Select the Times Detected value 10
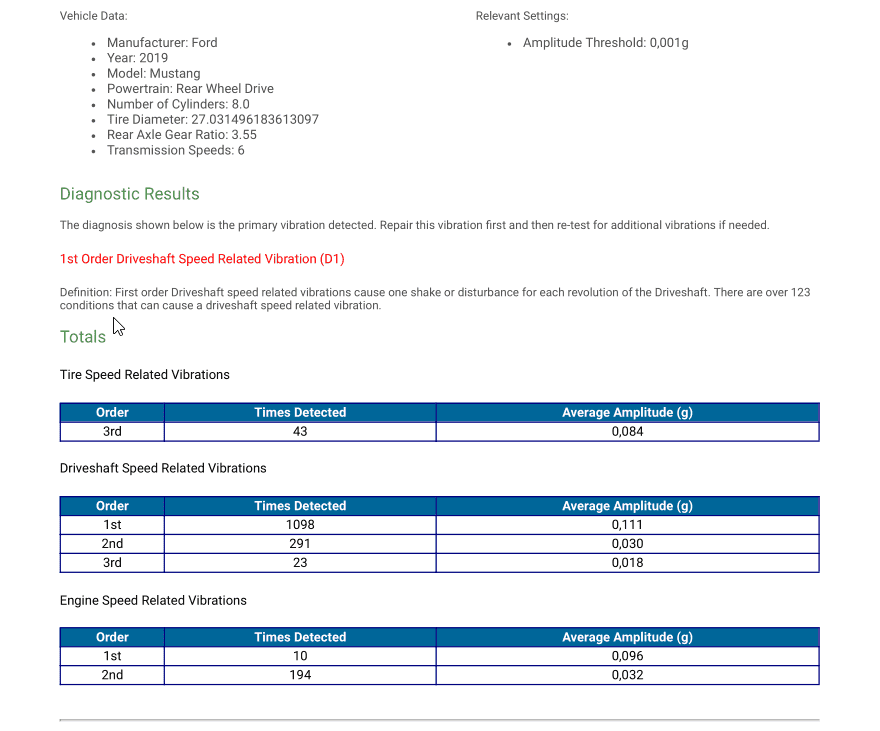Image resolution: width=880 pixels, height=731 pixels. [x=300, y=656]
